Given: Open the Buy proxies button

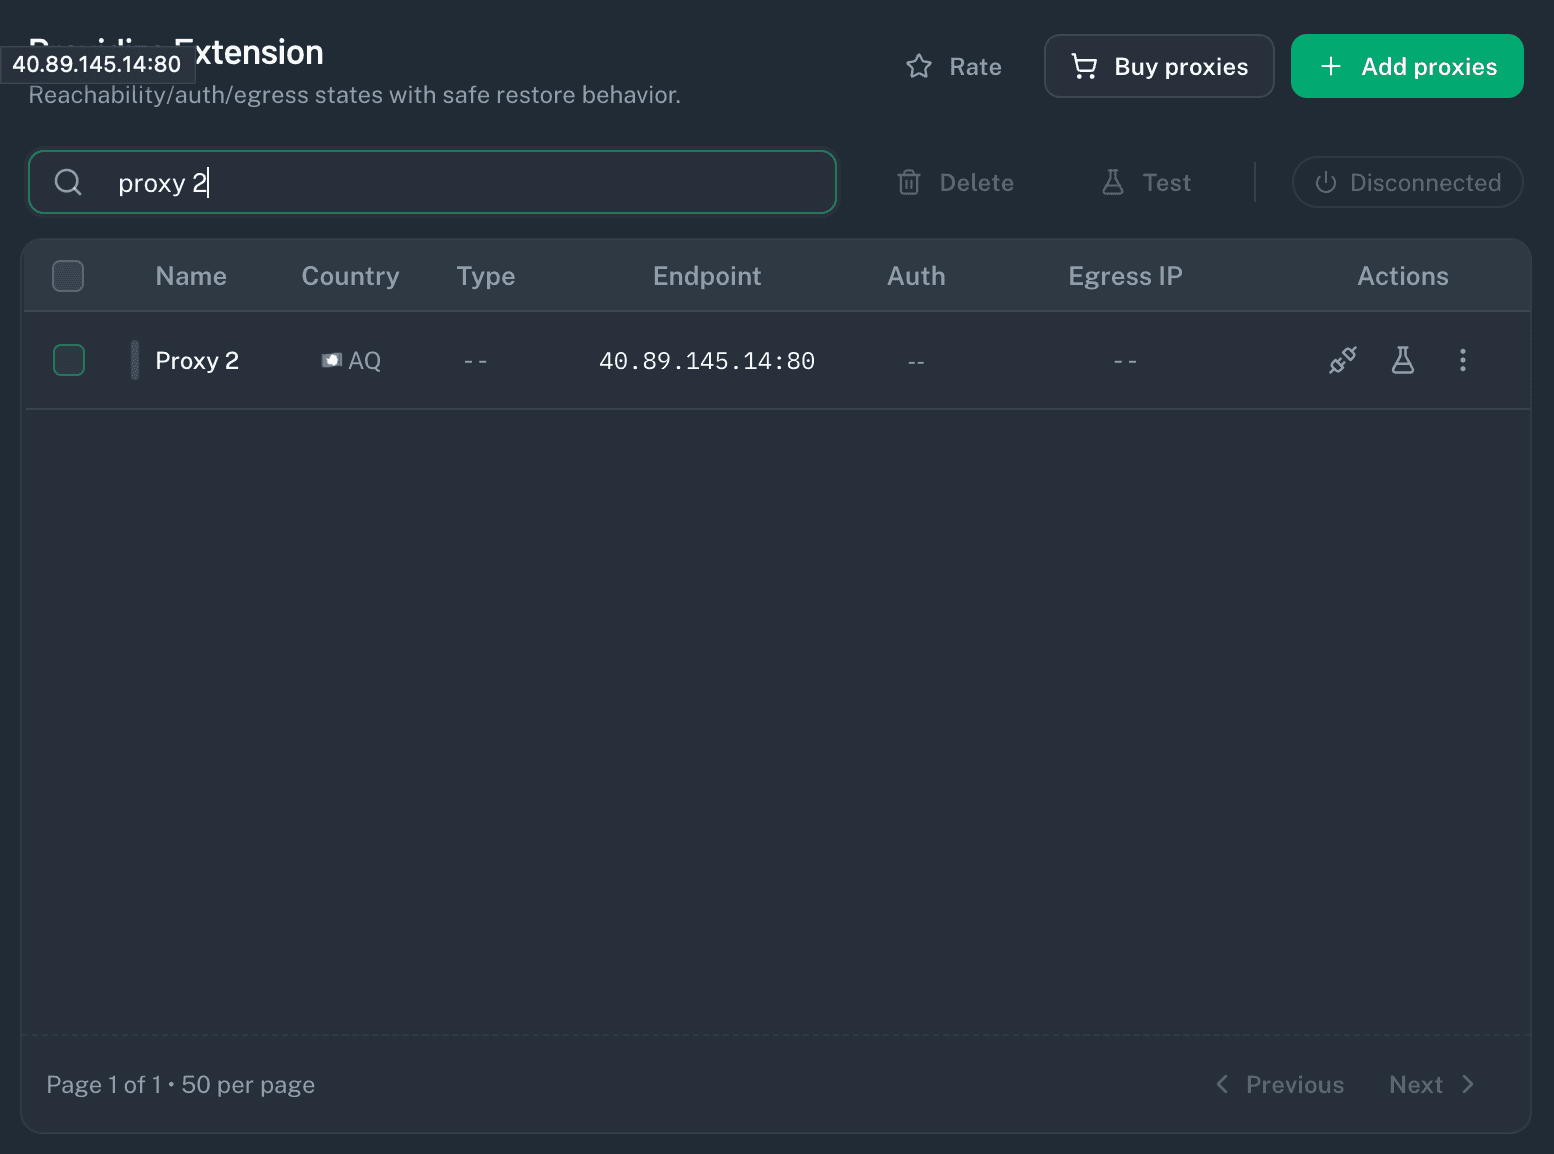Looking at the screenshot, I should (1159, 66).
